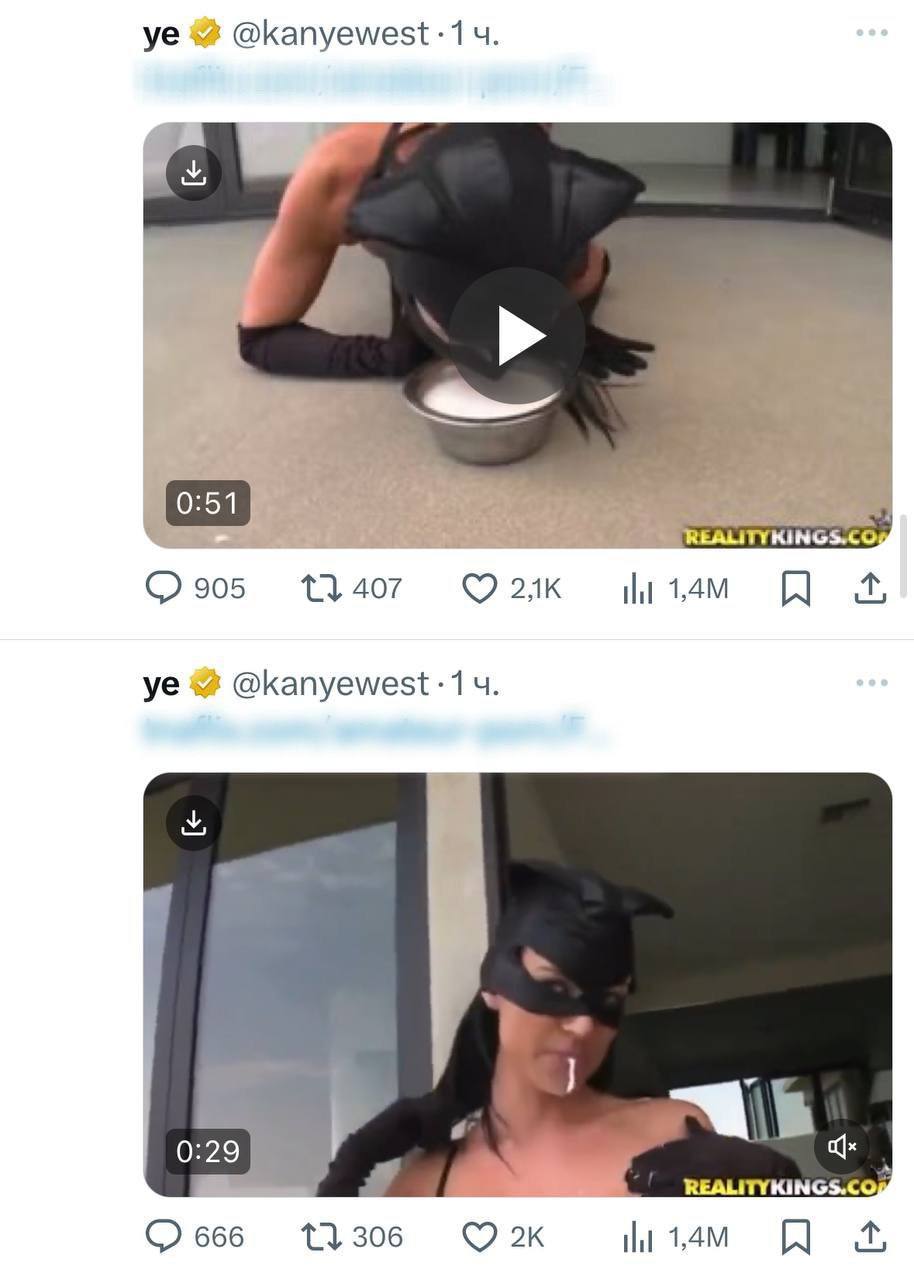Reply to second tweet with 666 comments
This screenshot has width=914, height=1280.
point(164,1237)
